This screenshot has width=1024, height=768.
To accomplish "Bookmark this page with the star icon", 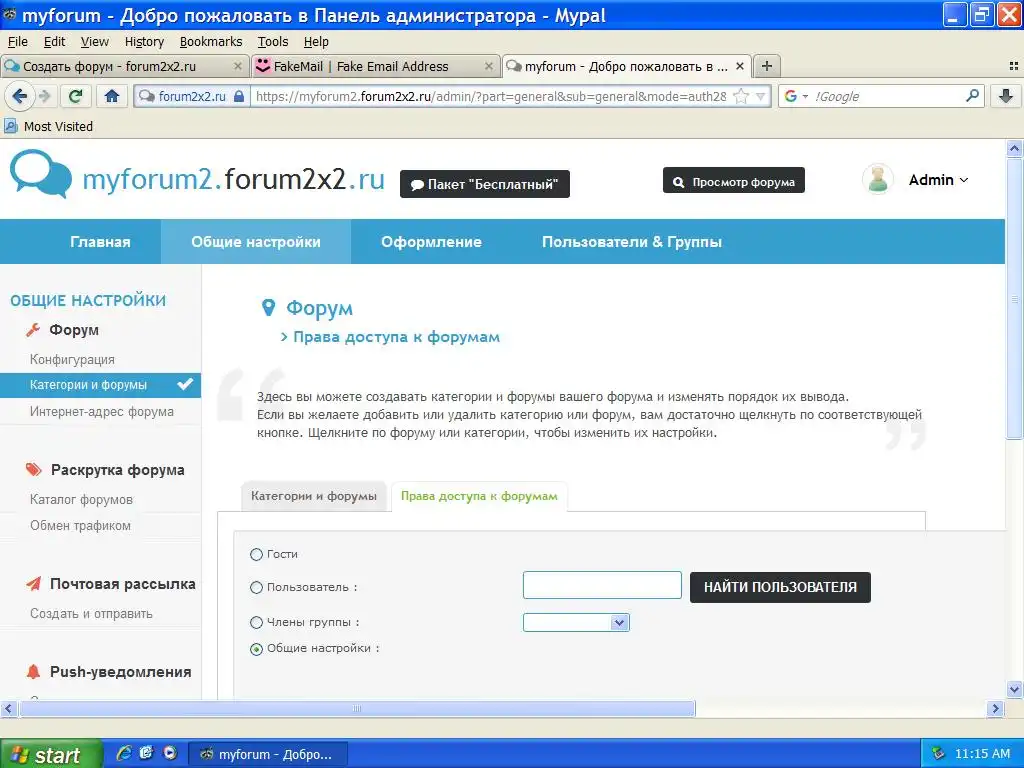I will pyautogui.click(x=741, y=97).
